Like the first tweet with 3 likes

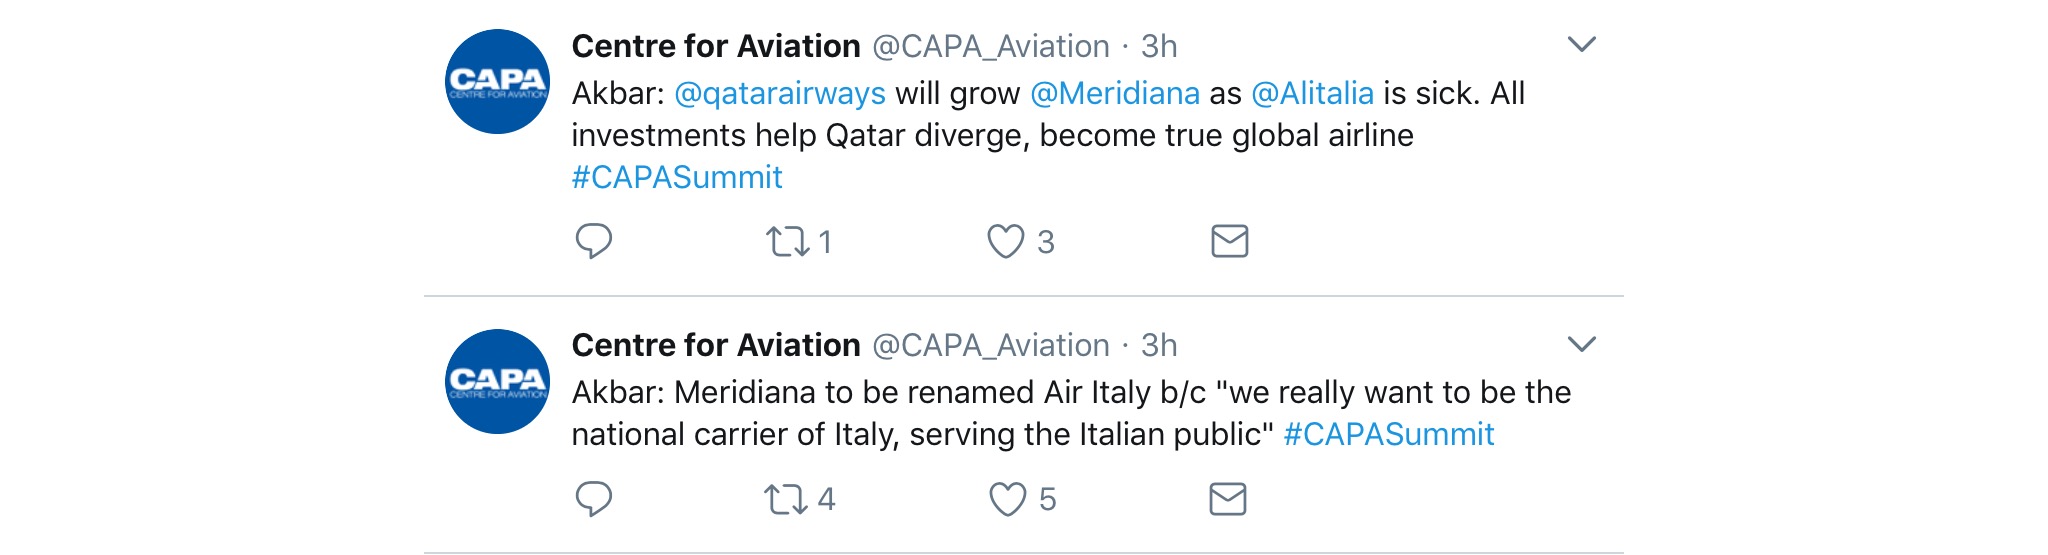(x=1005, y=241)
